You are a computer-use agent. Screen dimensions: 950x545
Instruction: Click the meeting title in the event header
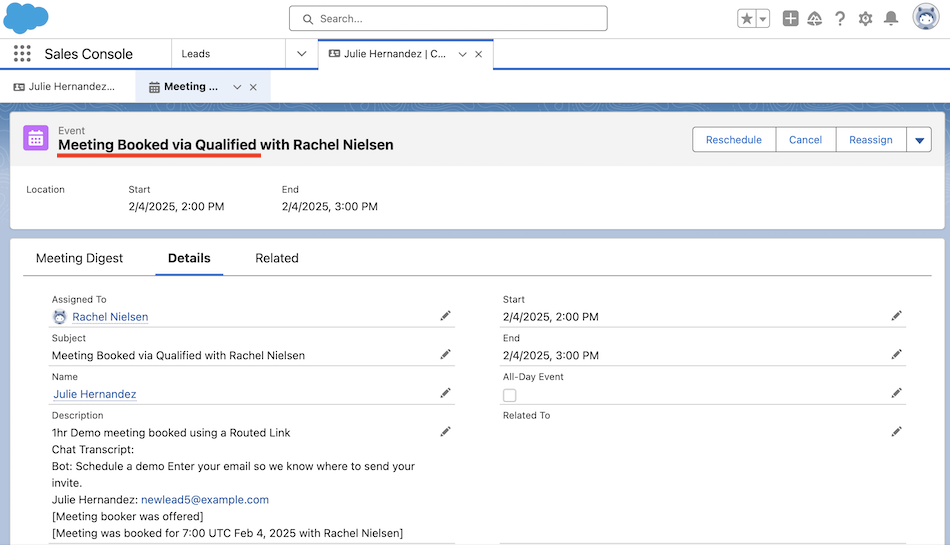[226, 145]
